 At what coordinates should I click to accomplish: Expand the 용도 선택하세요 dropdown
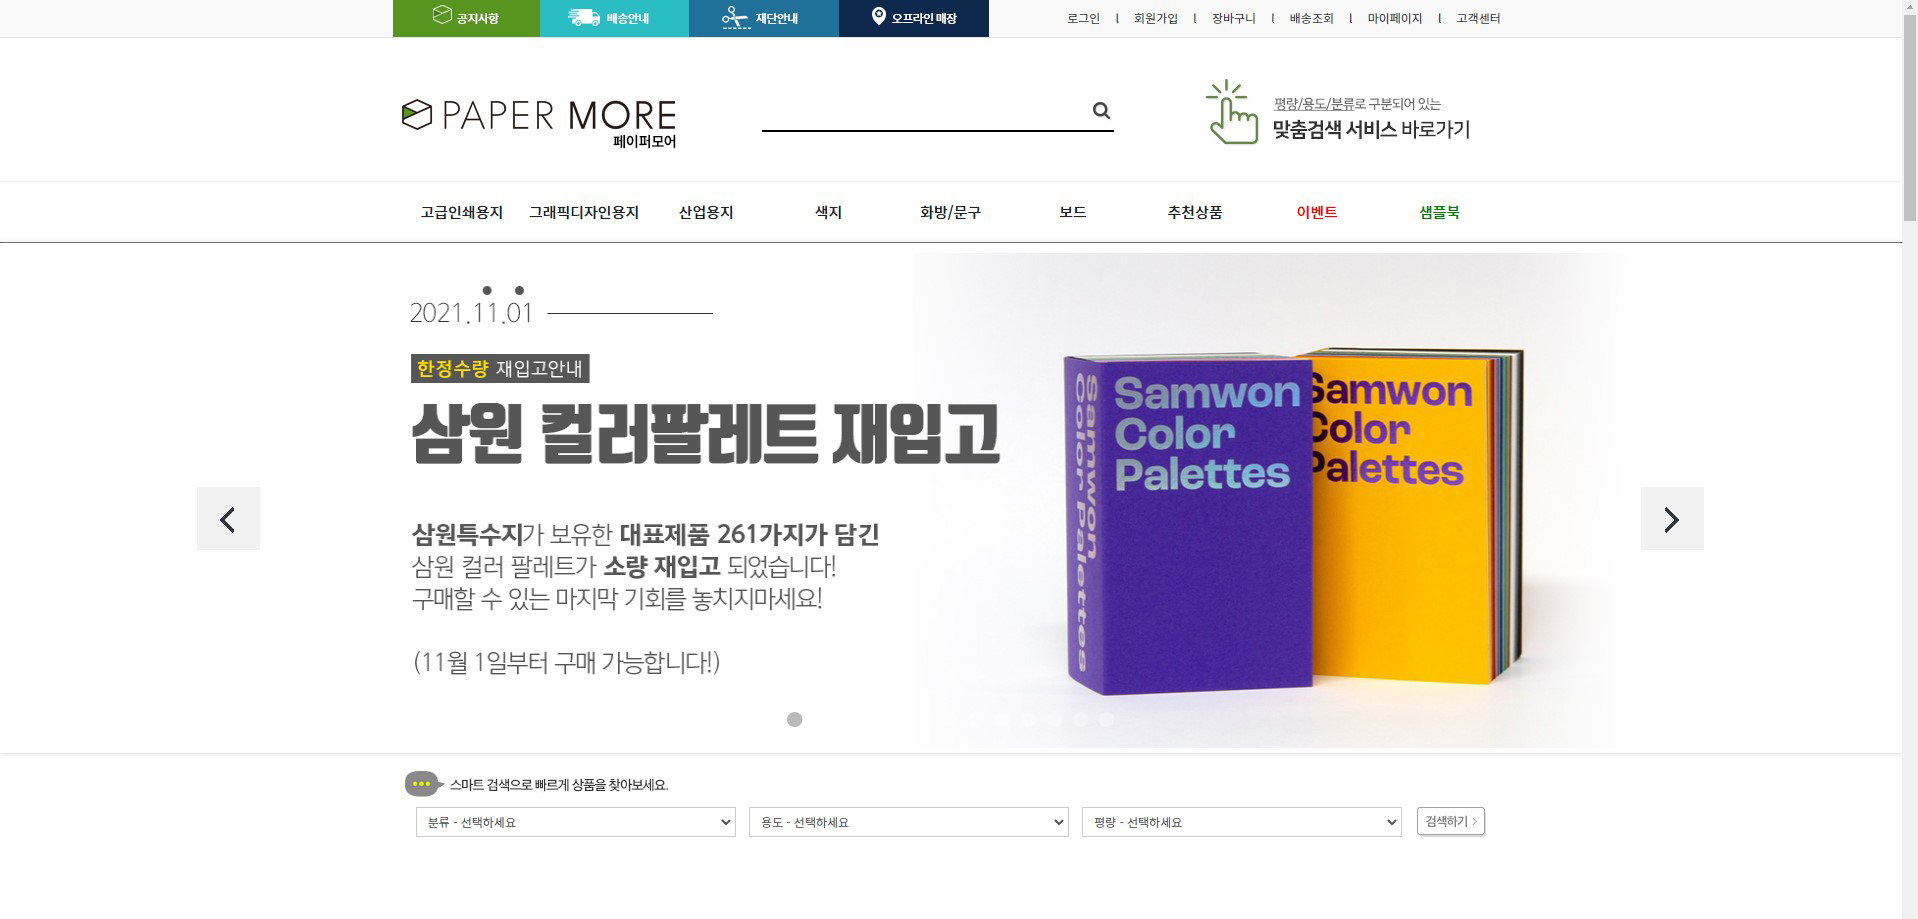pyautogui.click(x=908, y=822)
